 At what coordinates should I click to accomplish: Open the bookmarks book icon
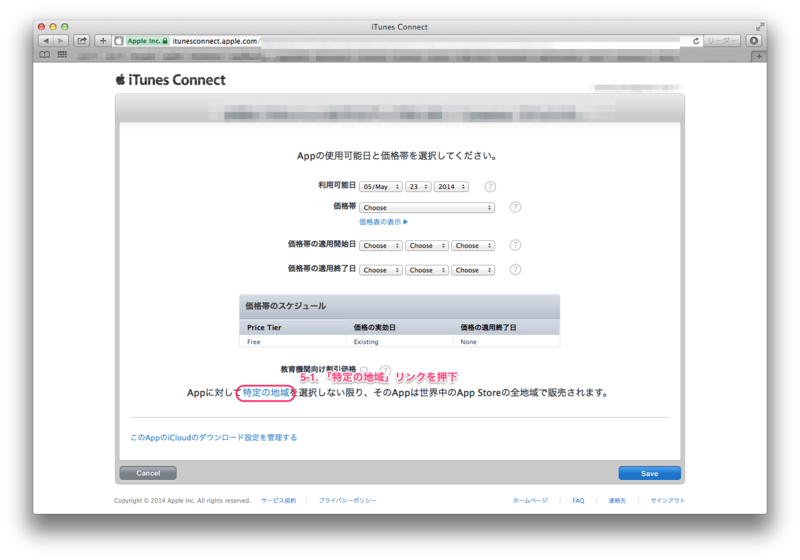click(x=45, y=55)
